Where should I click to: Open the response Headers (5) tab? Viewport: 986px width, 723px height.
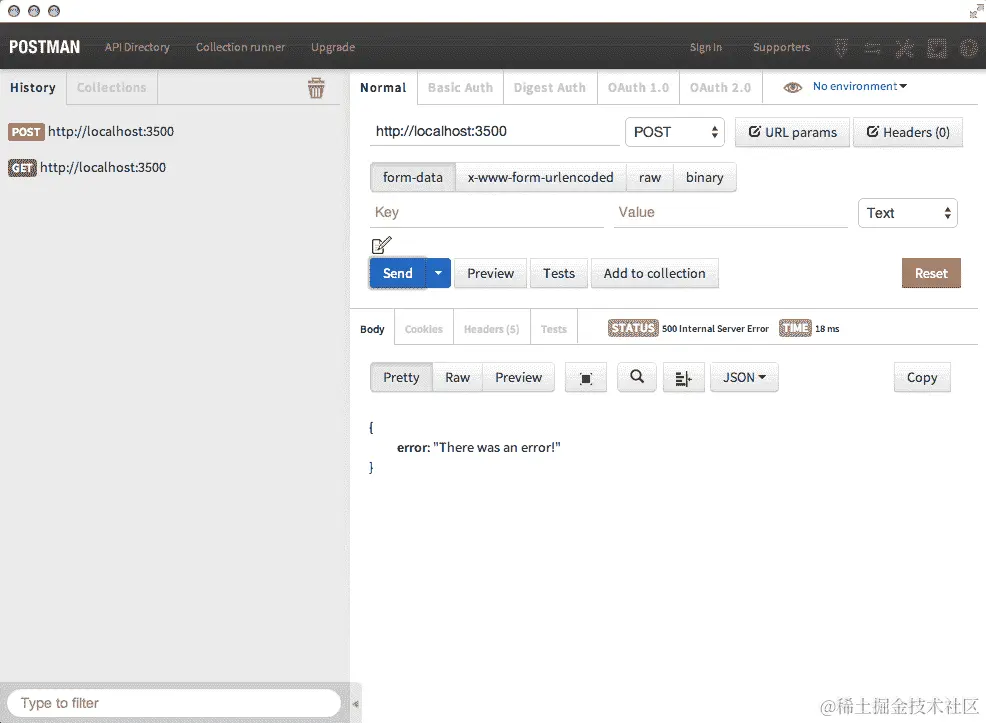point(492,329)
